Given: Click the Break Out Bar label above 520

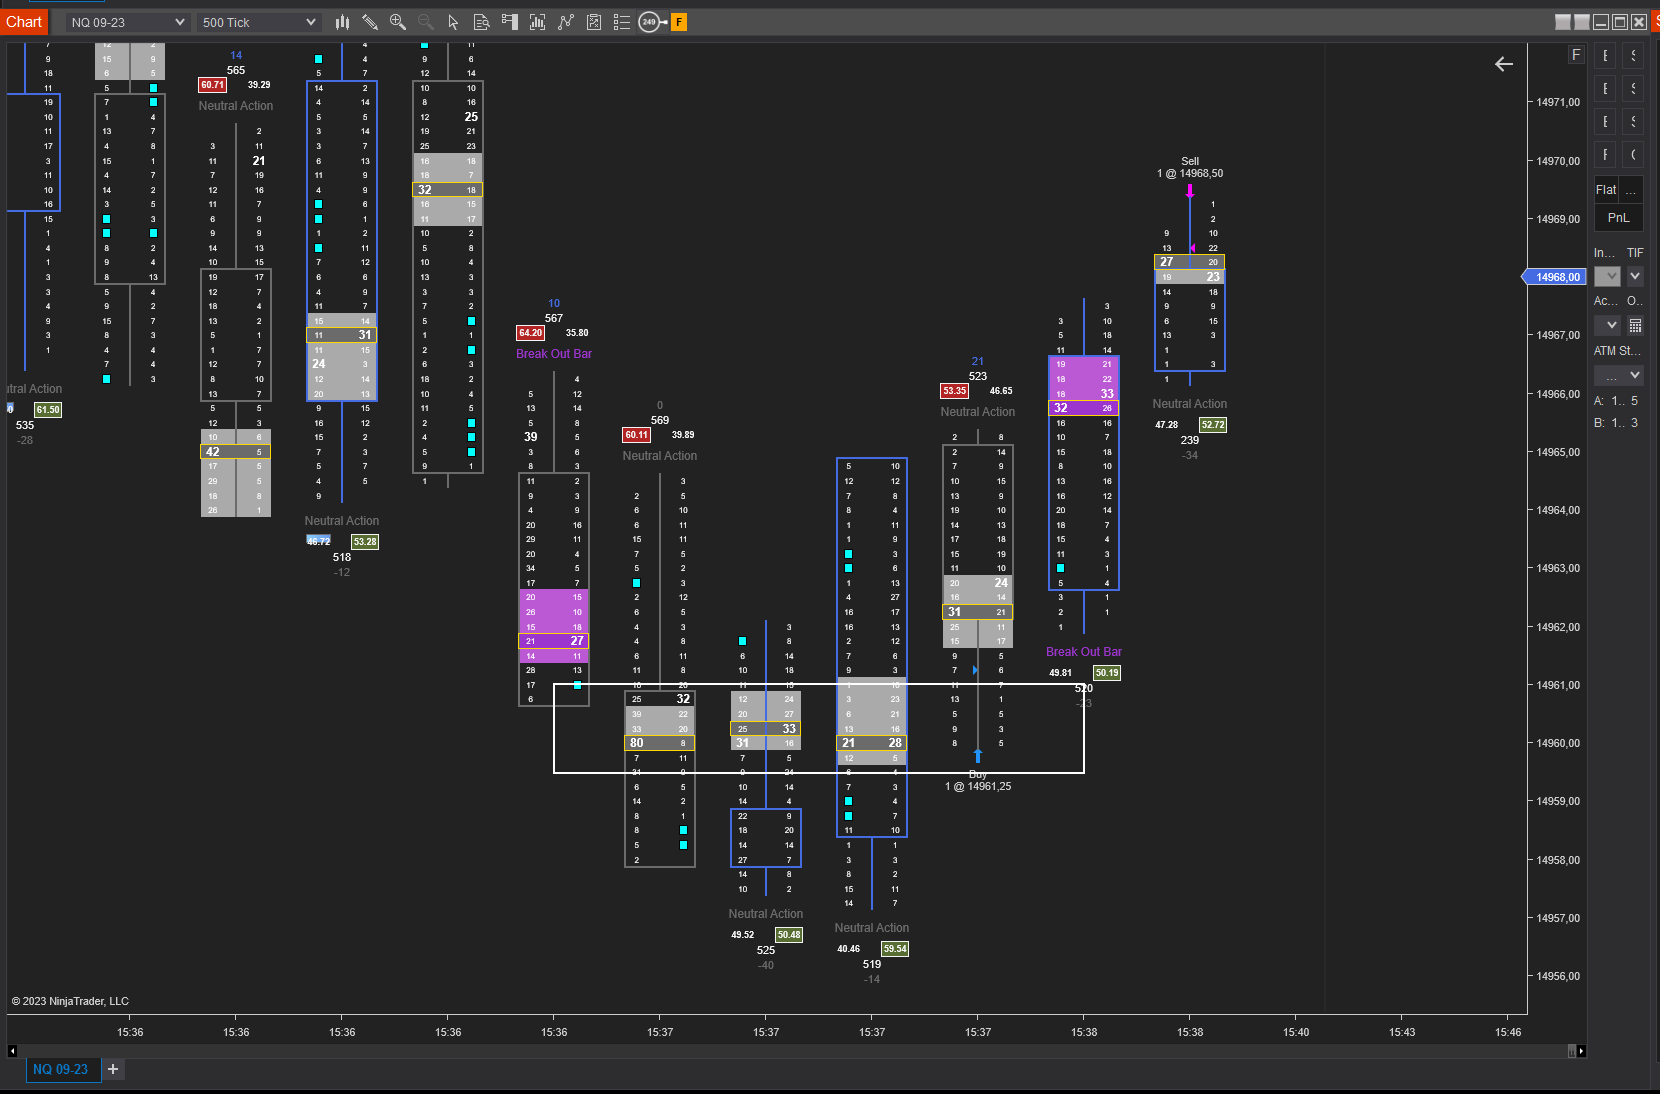Looking at the screenshot, I should [x=1084, y=652].
